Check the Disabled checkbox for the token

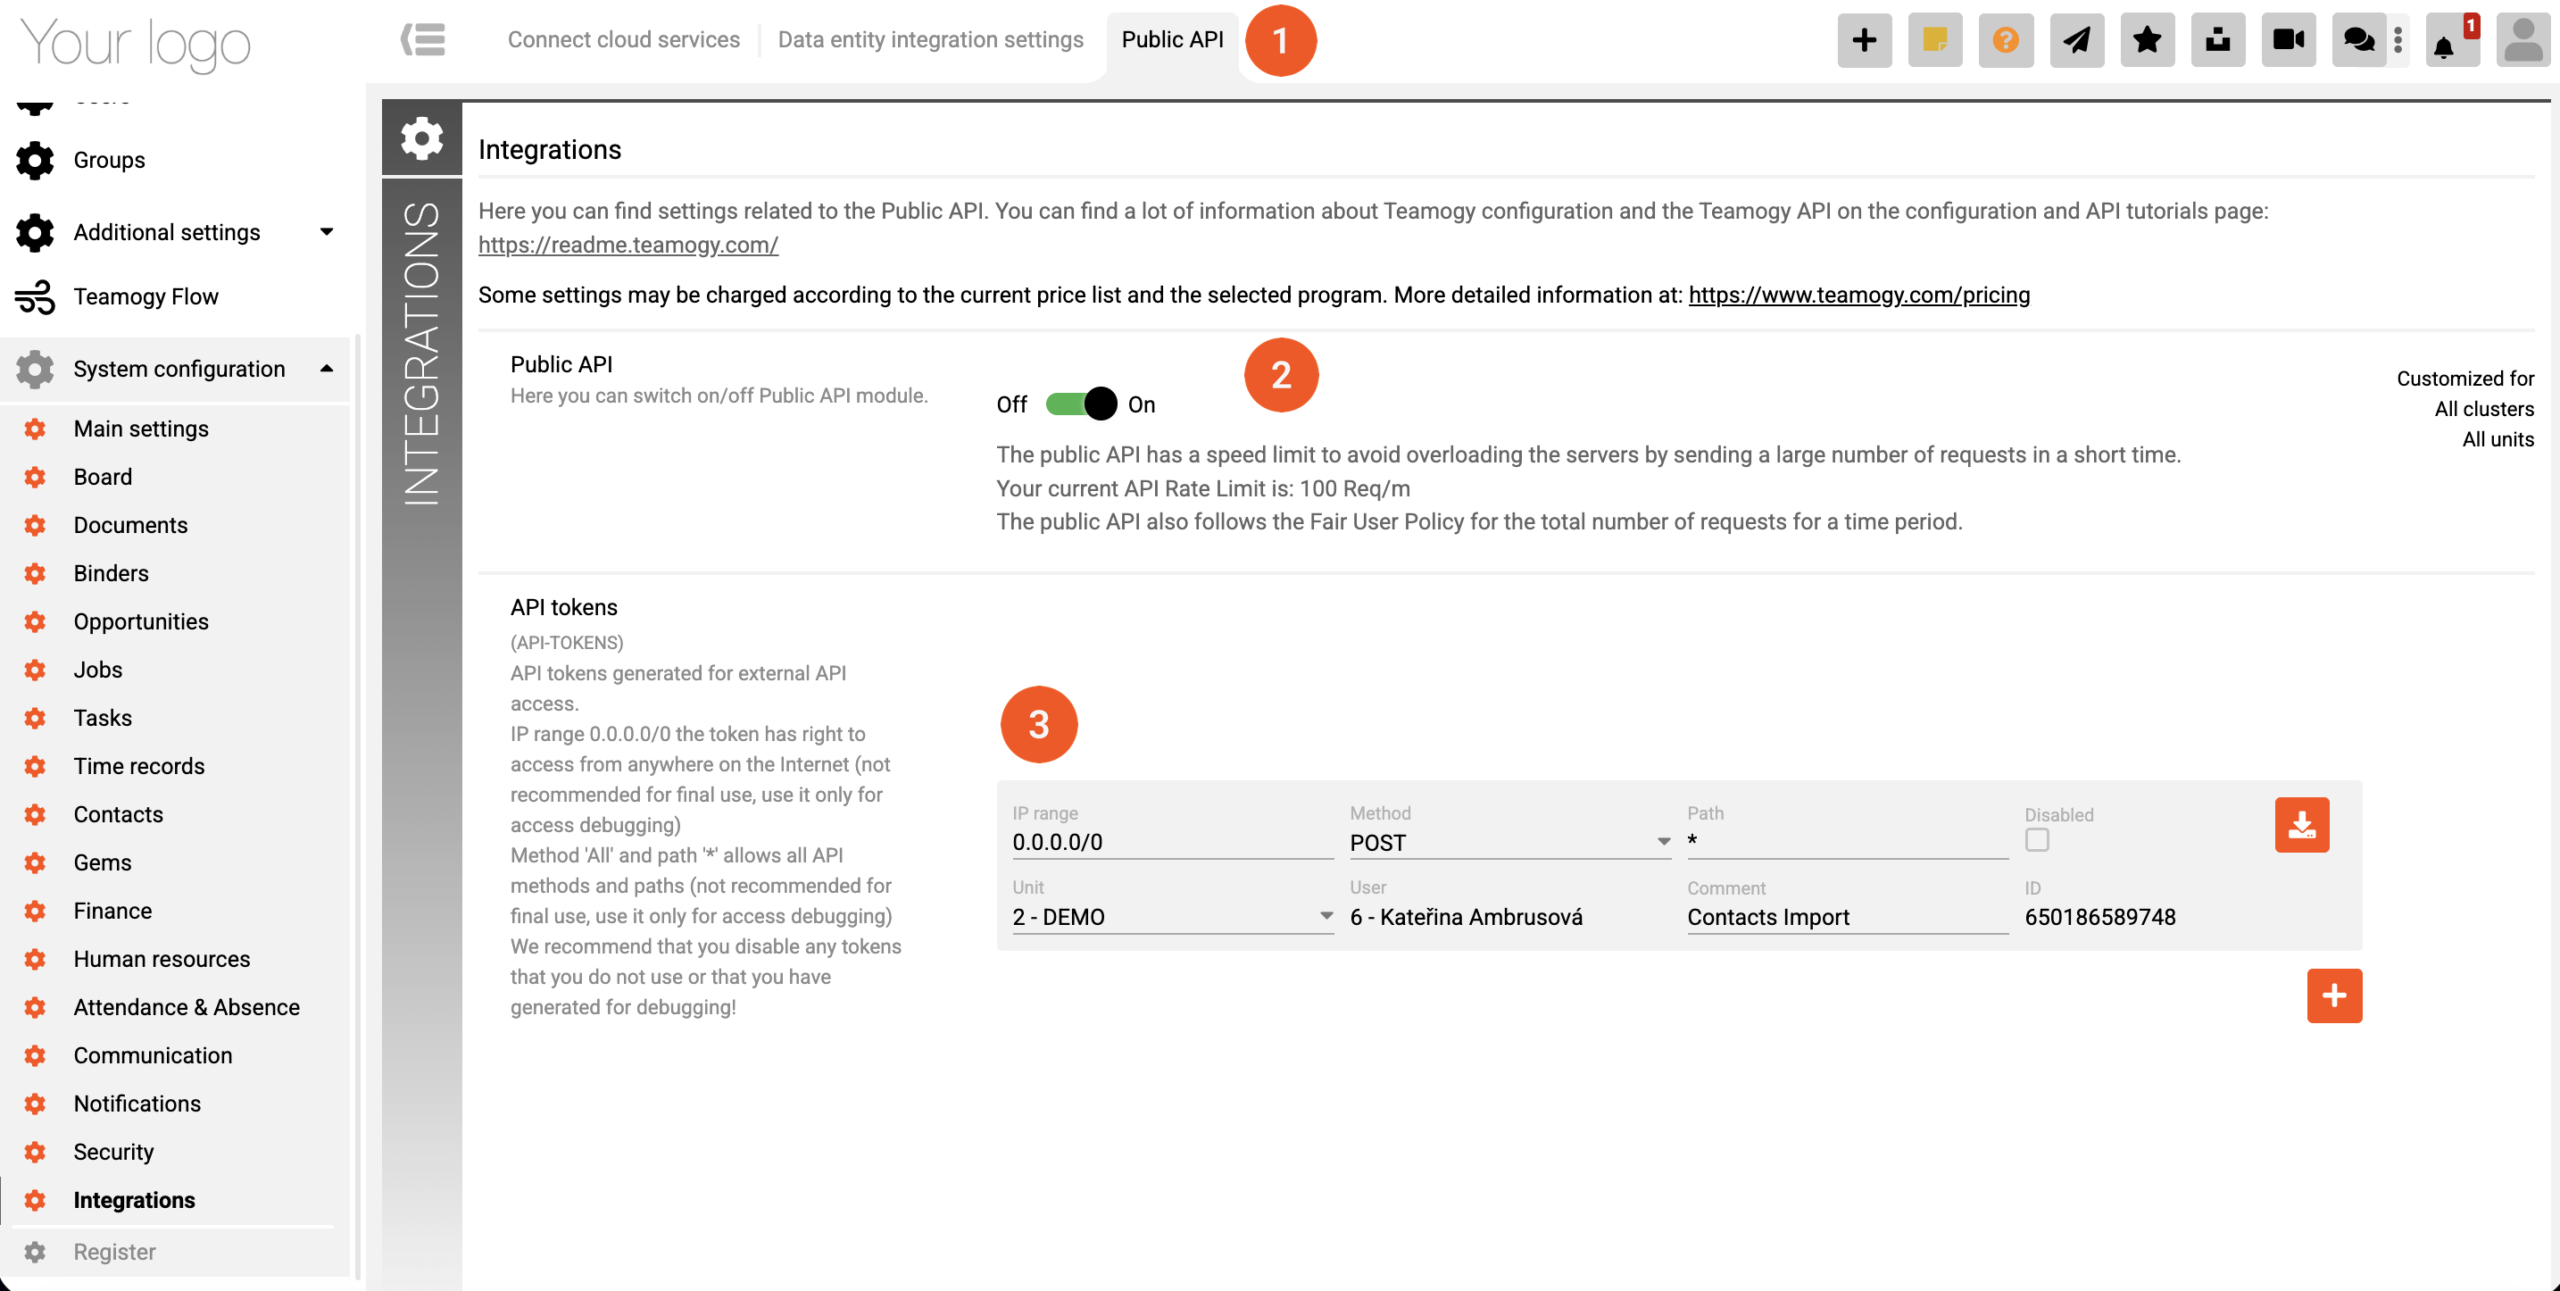(x=2037, y=840)
